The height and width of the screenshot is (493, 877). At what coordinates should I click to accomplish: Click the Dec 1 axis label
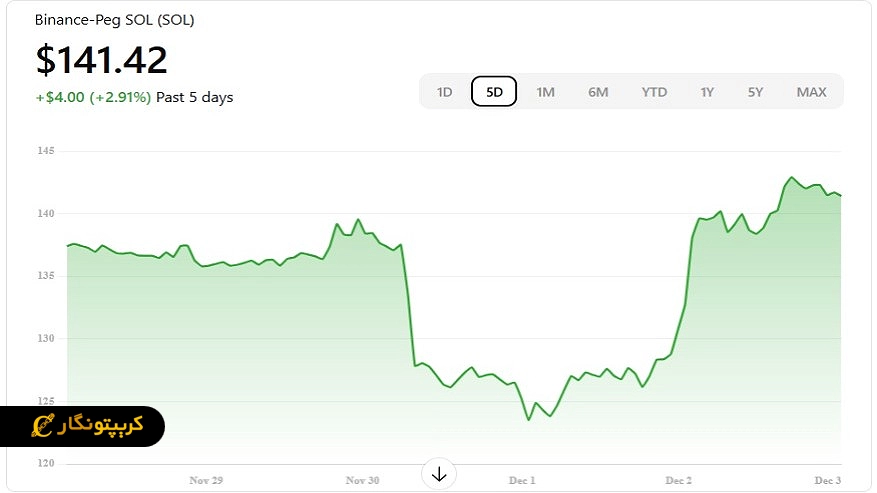point(522,481)
